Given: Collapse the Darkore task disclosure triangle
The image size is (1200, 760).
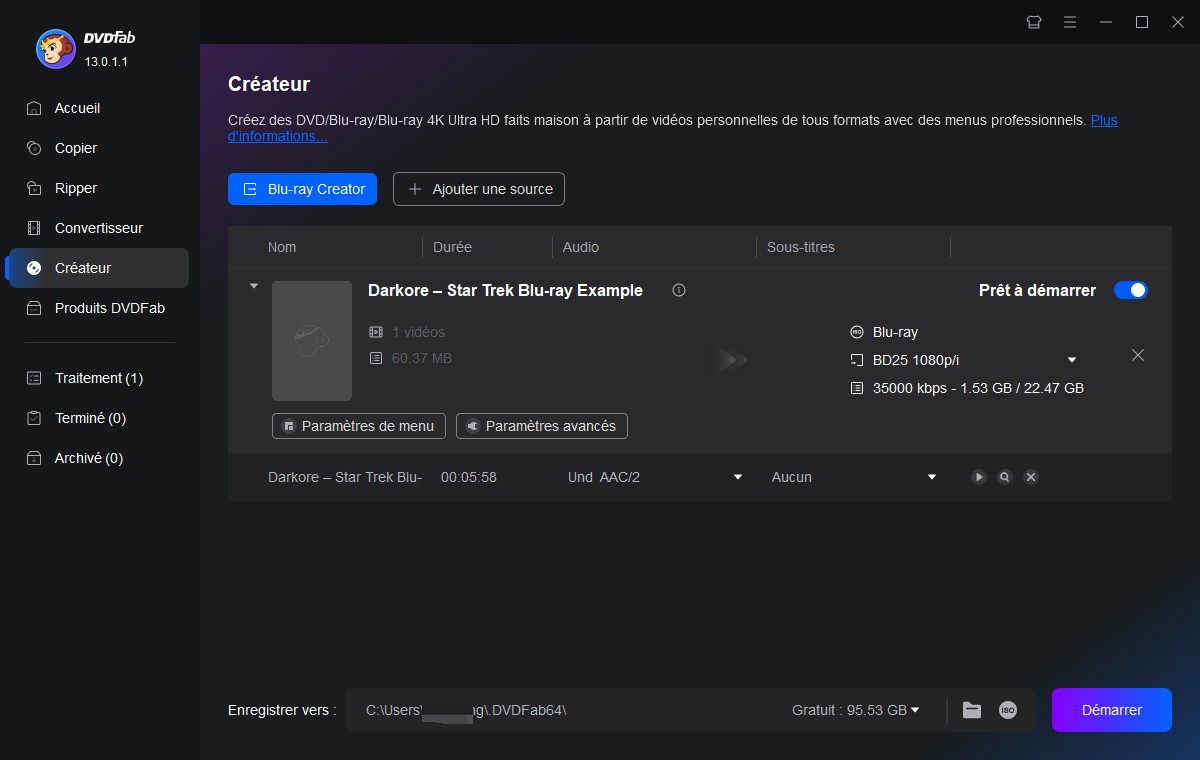Looking at the screenshot, I should point(254,286).
